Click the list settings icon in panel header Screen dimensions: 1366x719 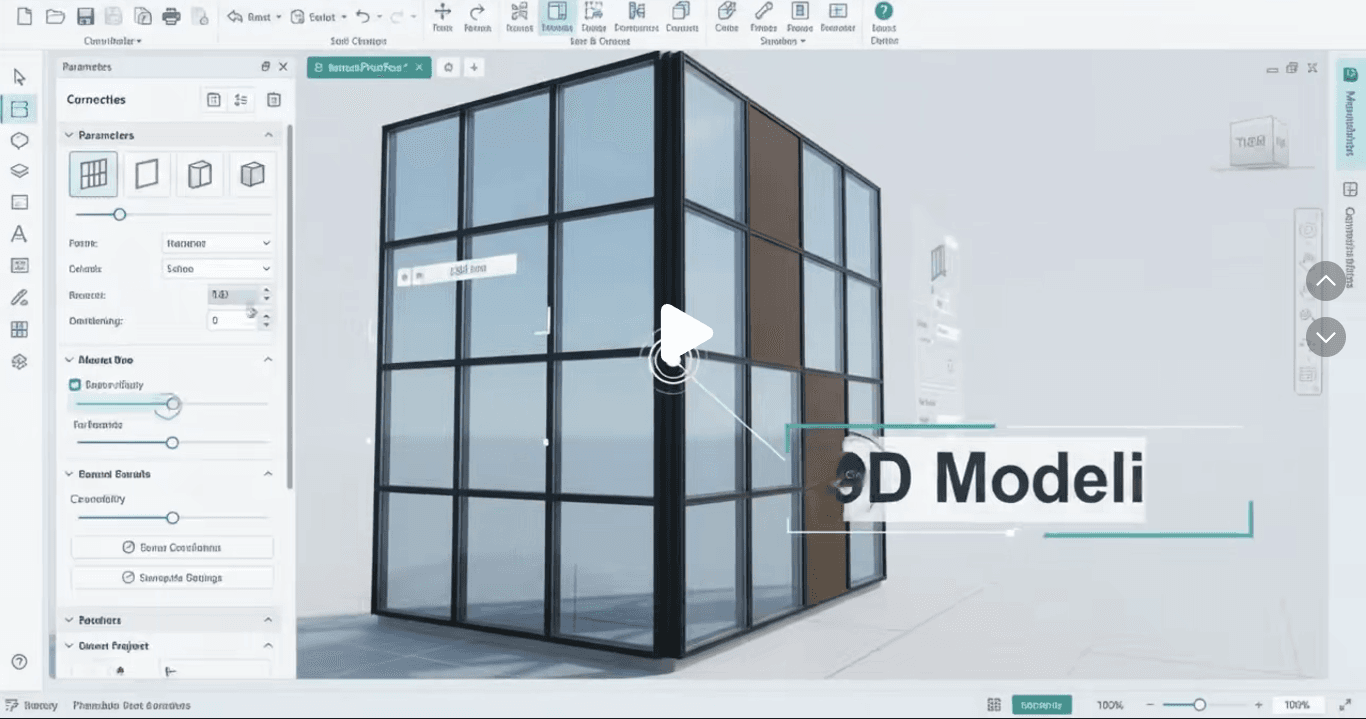click(241, 99)
